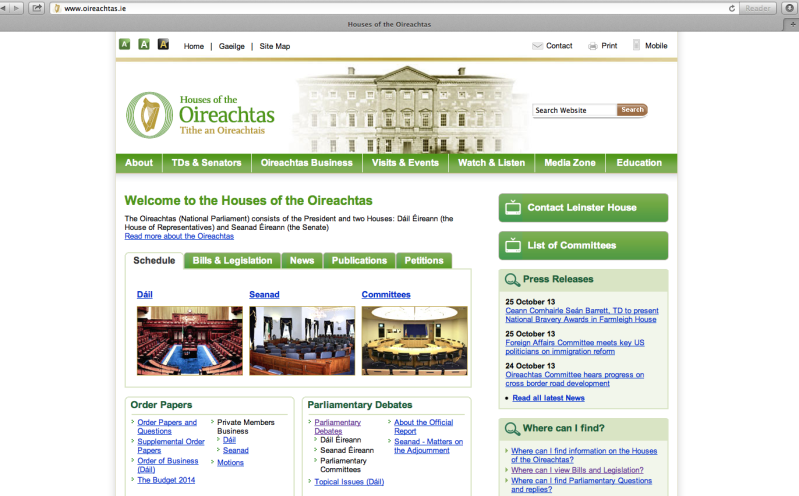Click the browser address bar URL
The width and height of the screenshot is (799, 496).
95,9
